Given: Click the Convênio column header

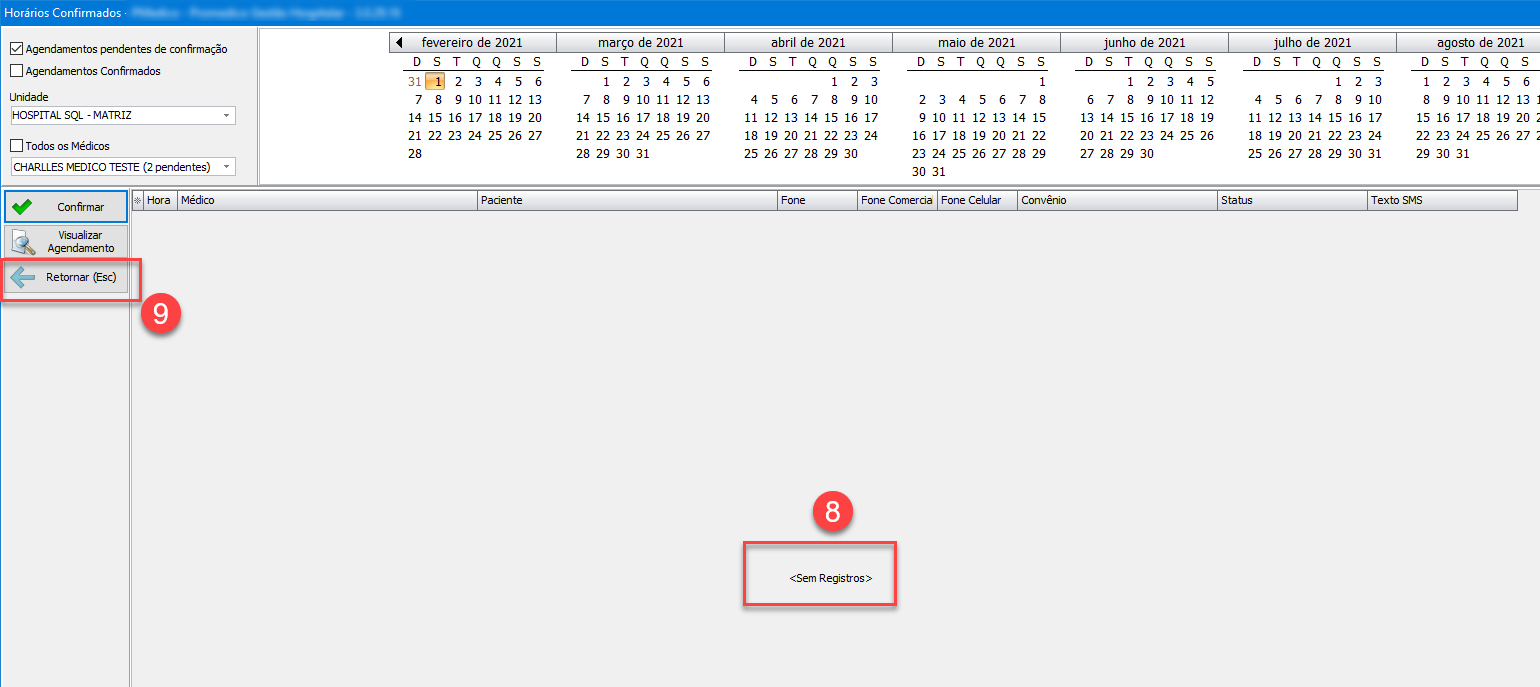Looking at the screenshot, I should click(x=1116, y=200).
